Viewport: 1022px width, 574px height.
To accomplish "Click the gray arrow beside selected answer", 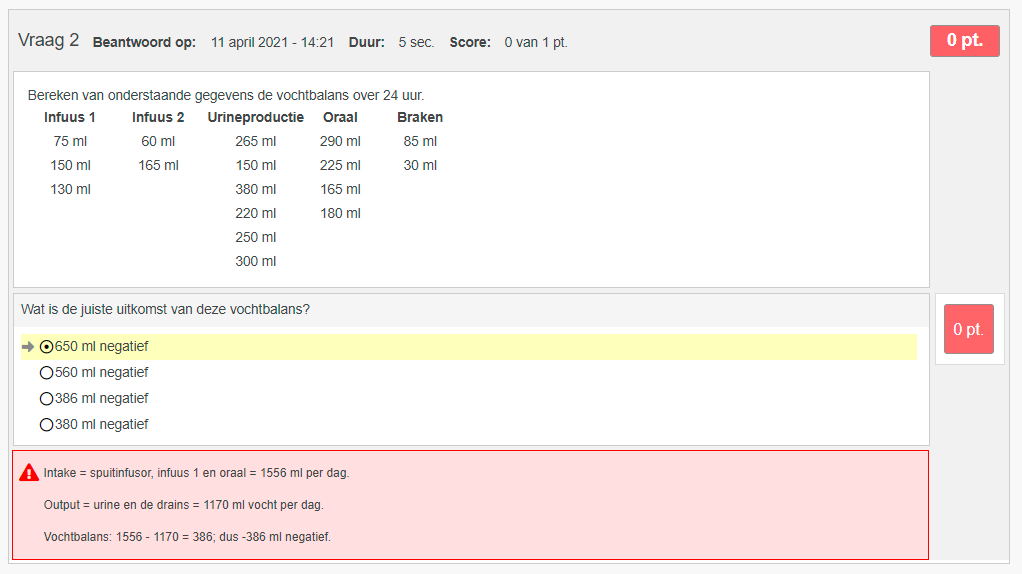I will 27,347.
